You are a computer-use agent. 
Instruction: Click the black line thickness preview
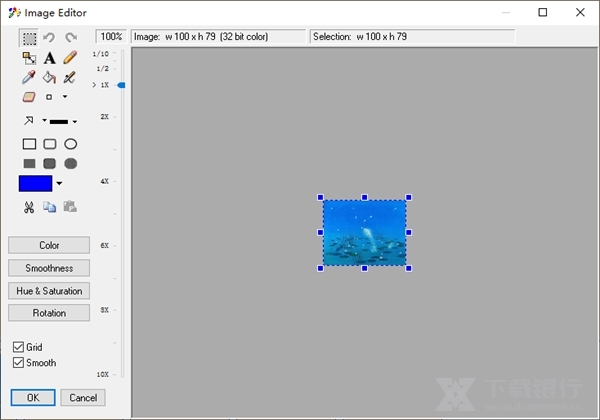pyautogui.click(x=59, y=122)
